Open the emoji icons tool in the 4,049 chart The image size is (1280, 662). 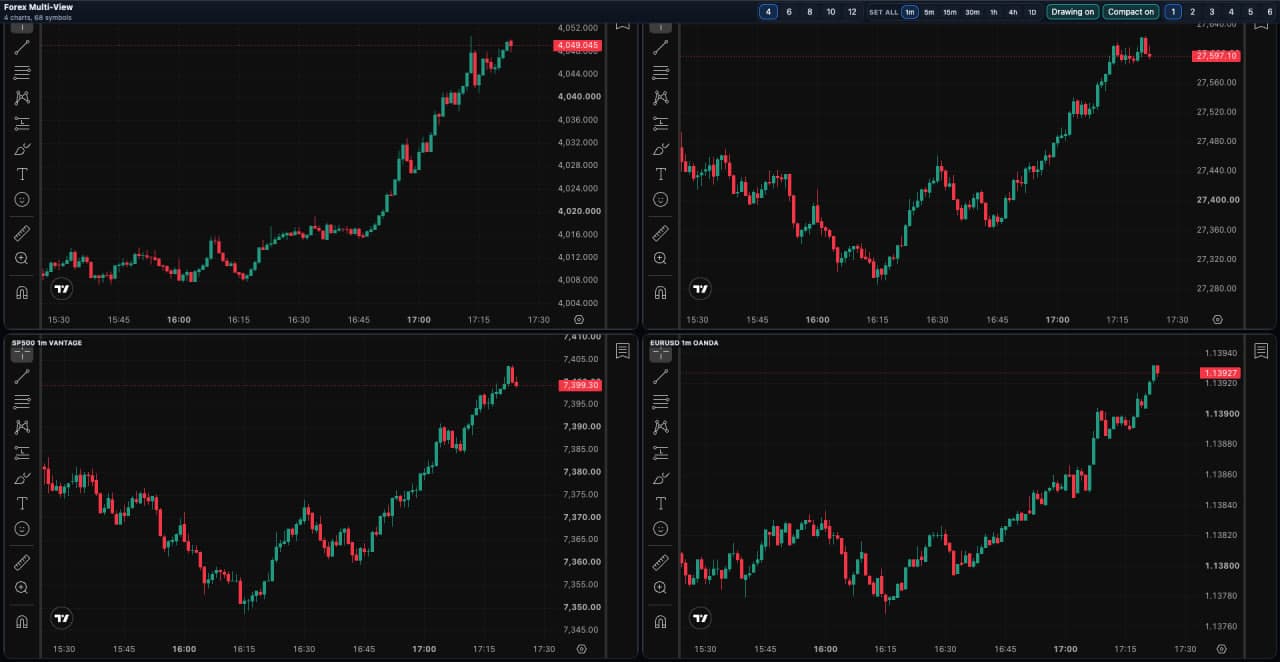(x=22, y=200)
